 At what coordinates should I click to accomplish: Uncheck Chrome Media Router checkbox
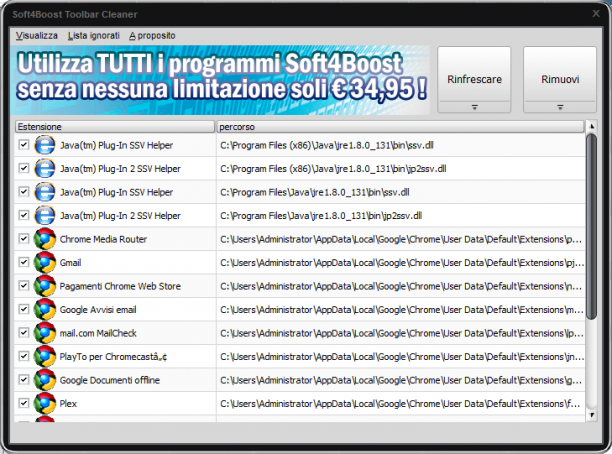[24, 239]
